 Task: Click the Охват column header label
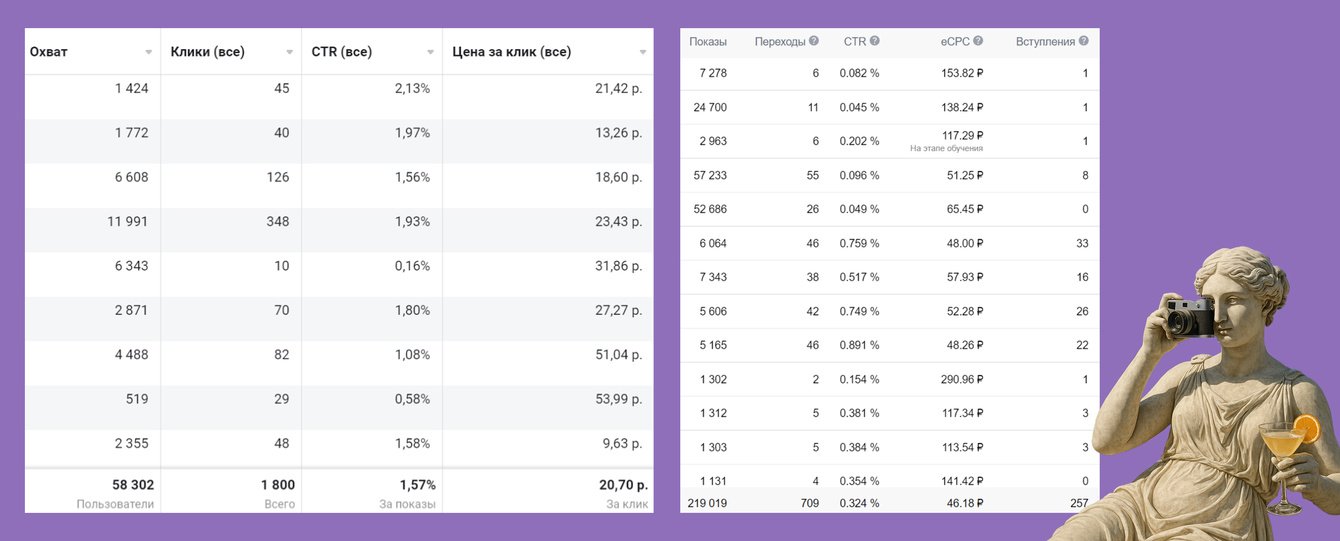tap(49, 52)
